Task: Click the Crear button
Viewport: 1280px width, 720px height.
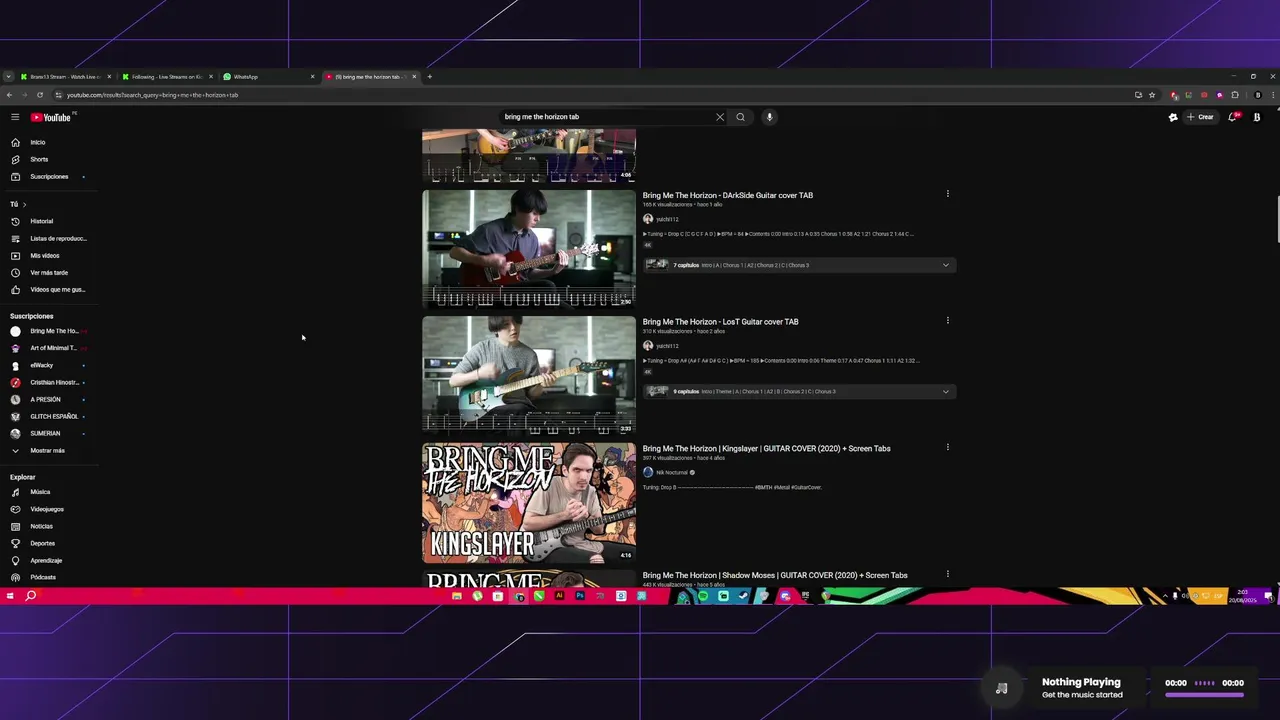Action: (x=1200, y=117)
